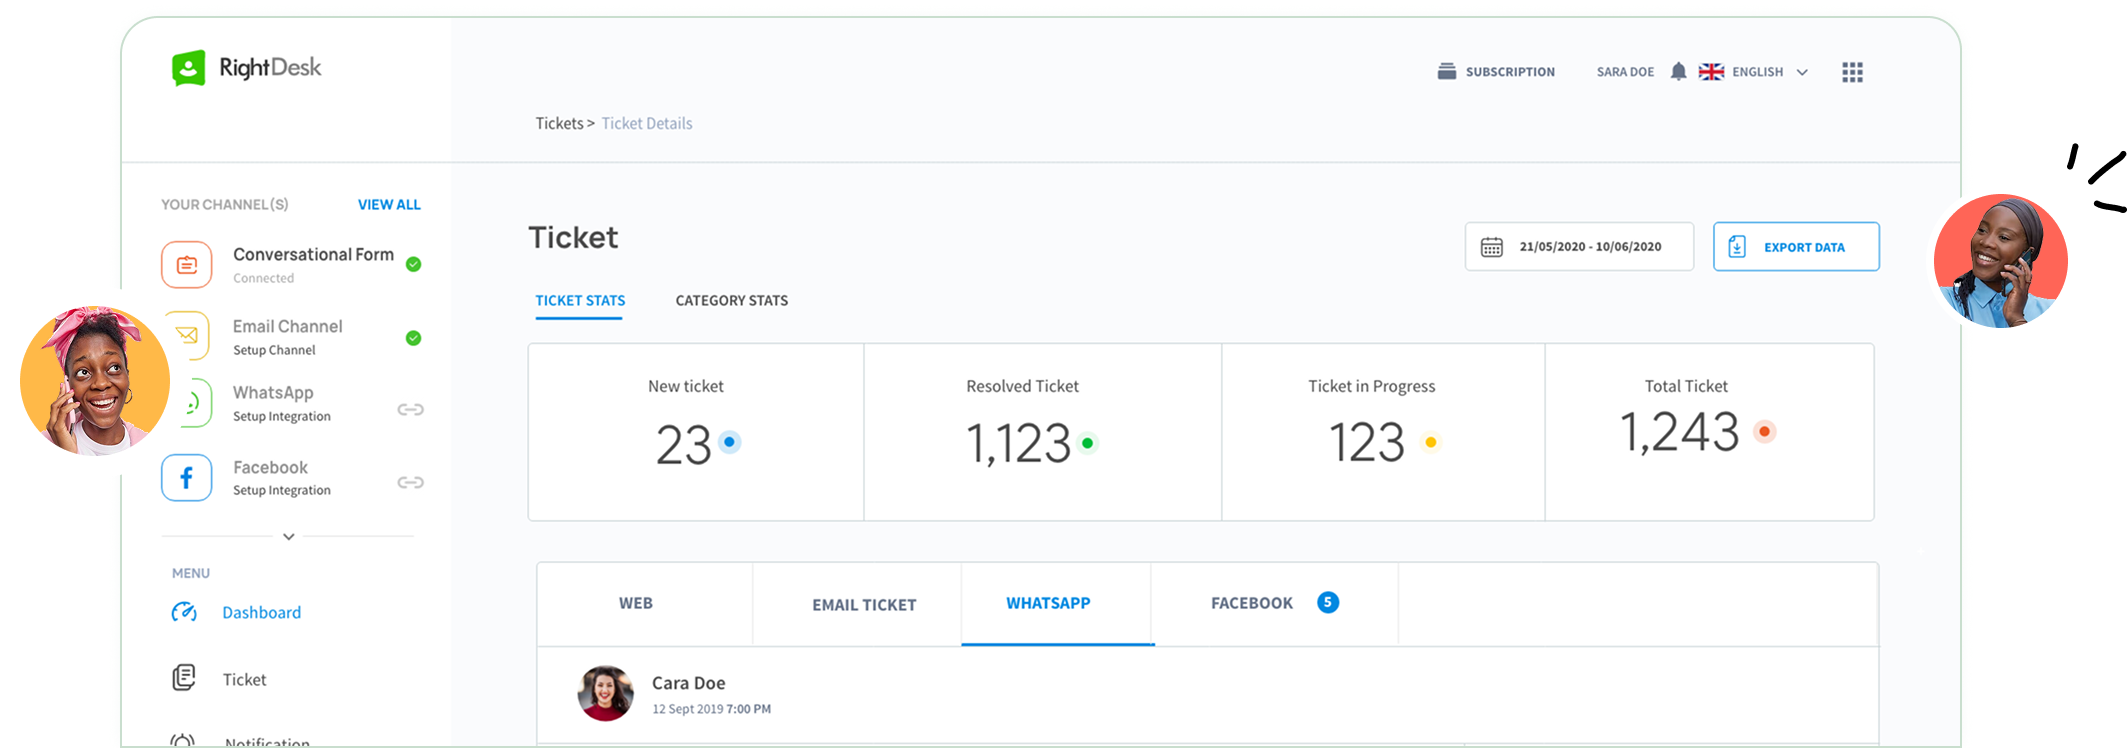Open the date range picker 21/05/2020 - 10/06/2020

tap(1579, 247)
